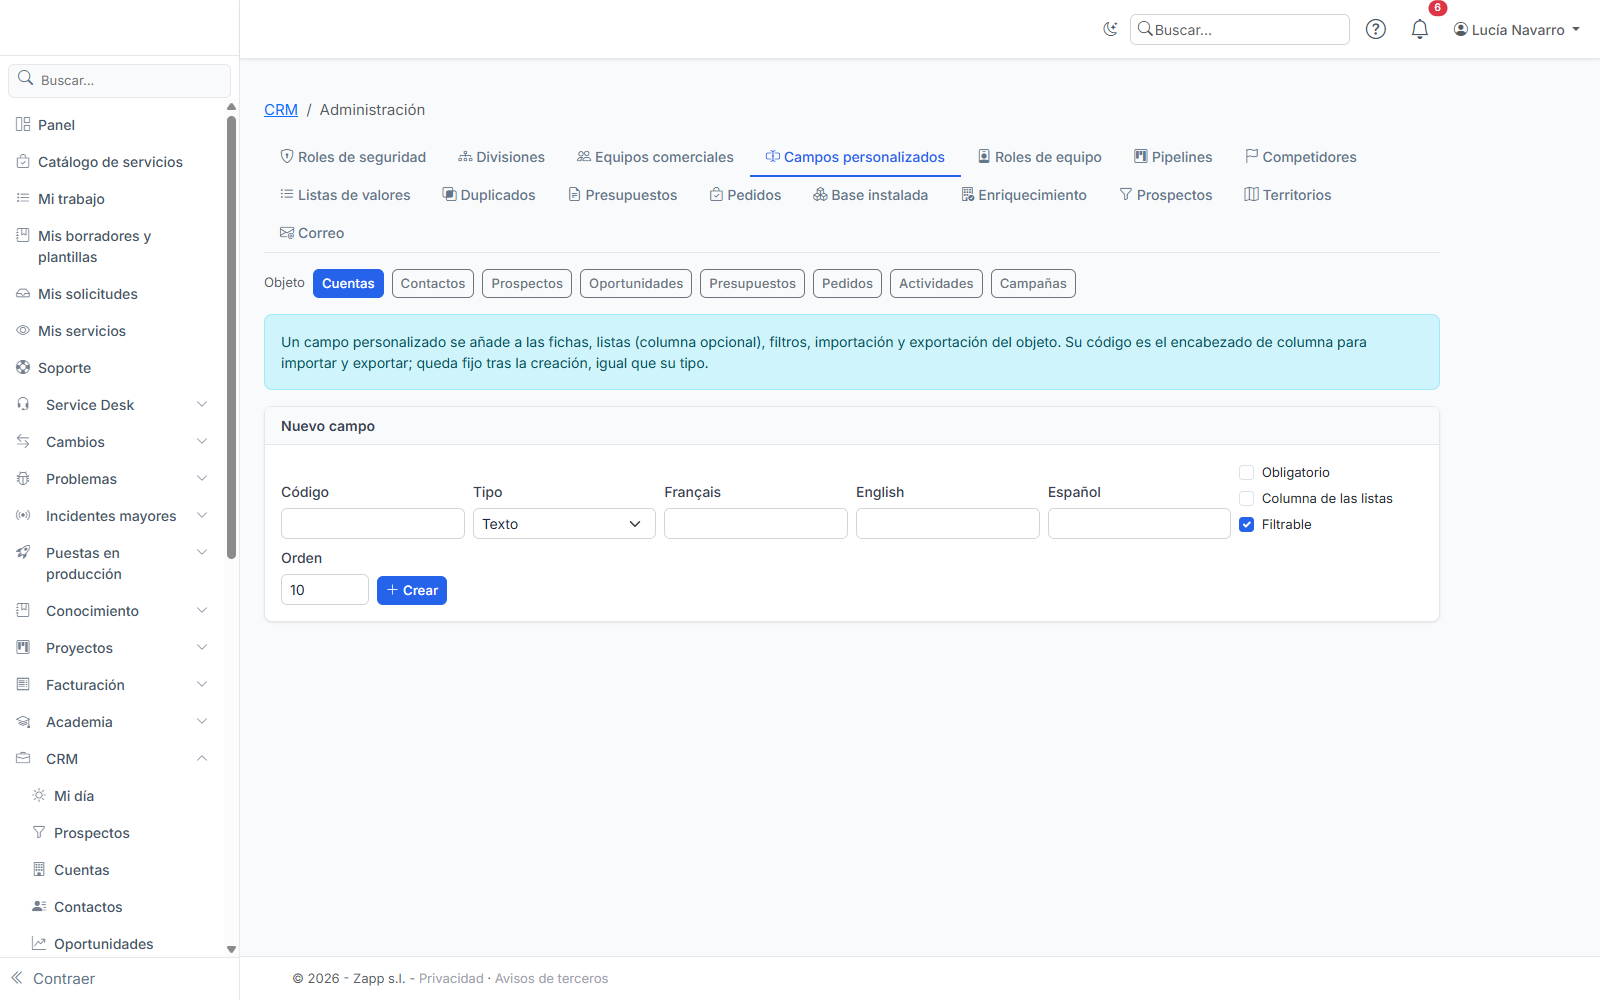
Task: Focus the Código input field
Action: pos(373,524)
